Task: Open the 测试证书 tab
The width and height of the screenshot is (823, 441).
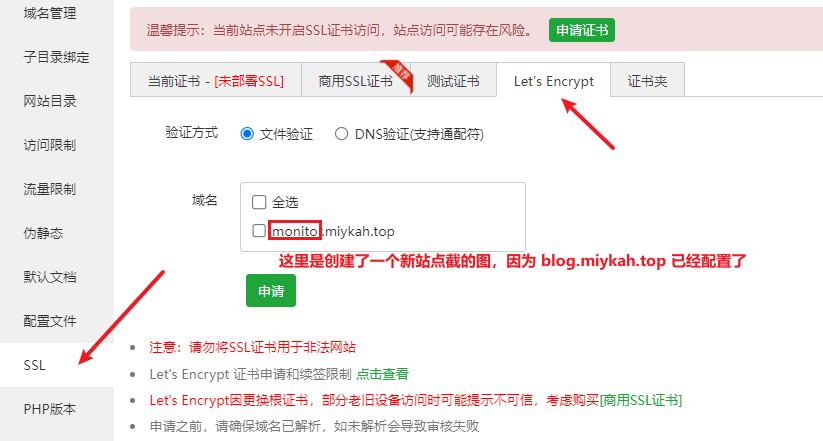Action: pos(453,80)
